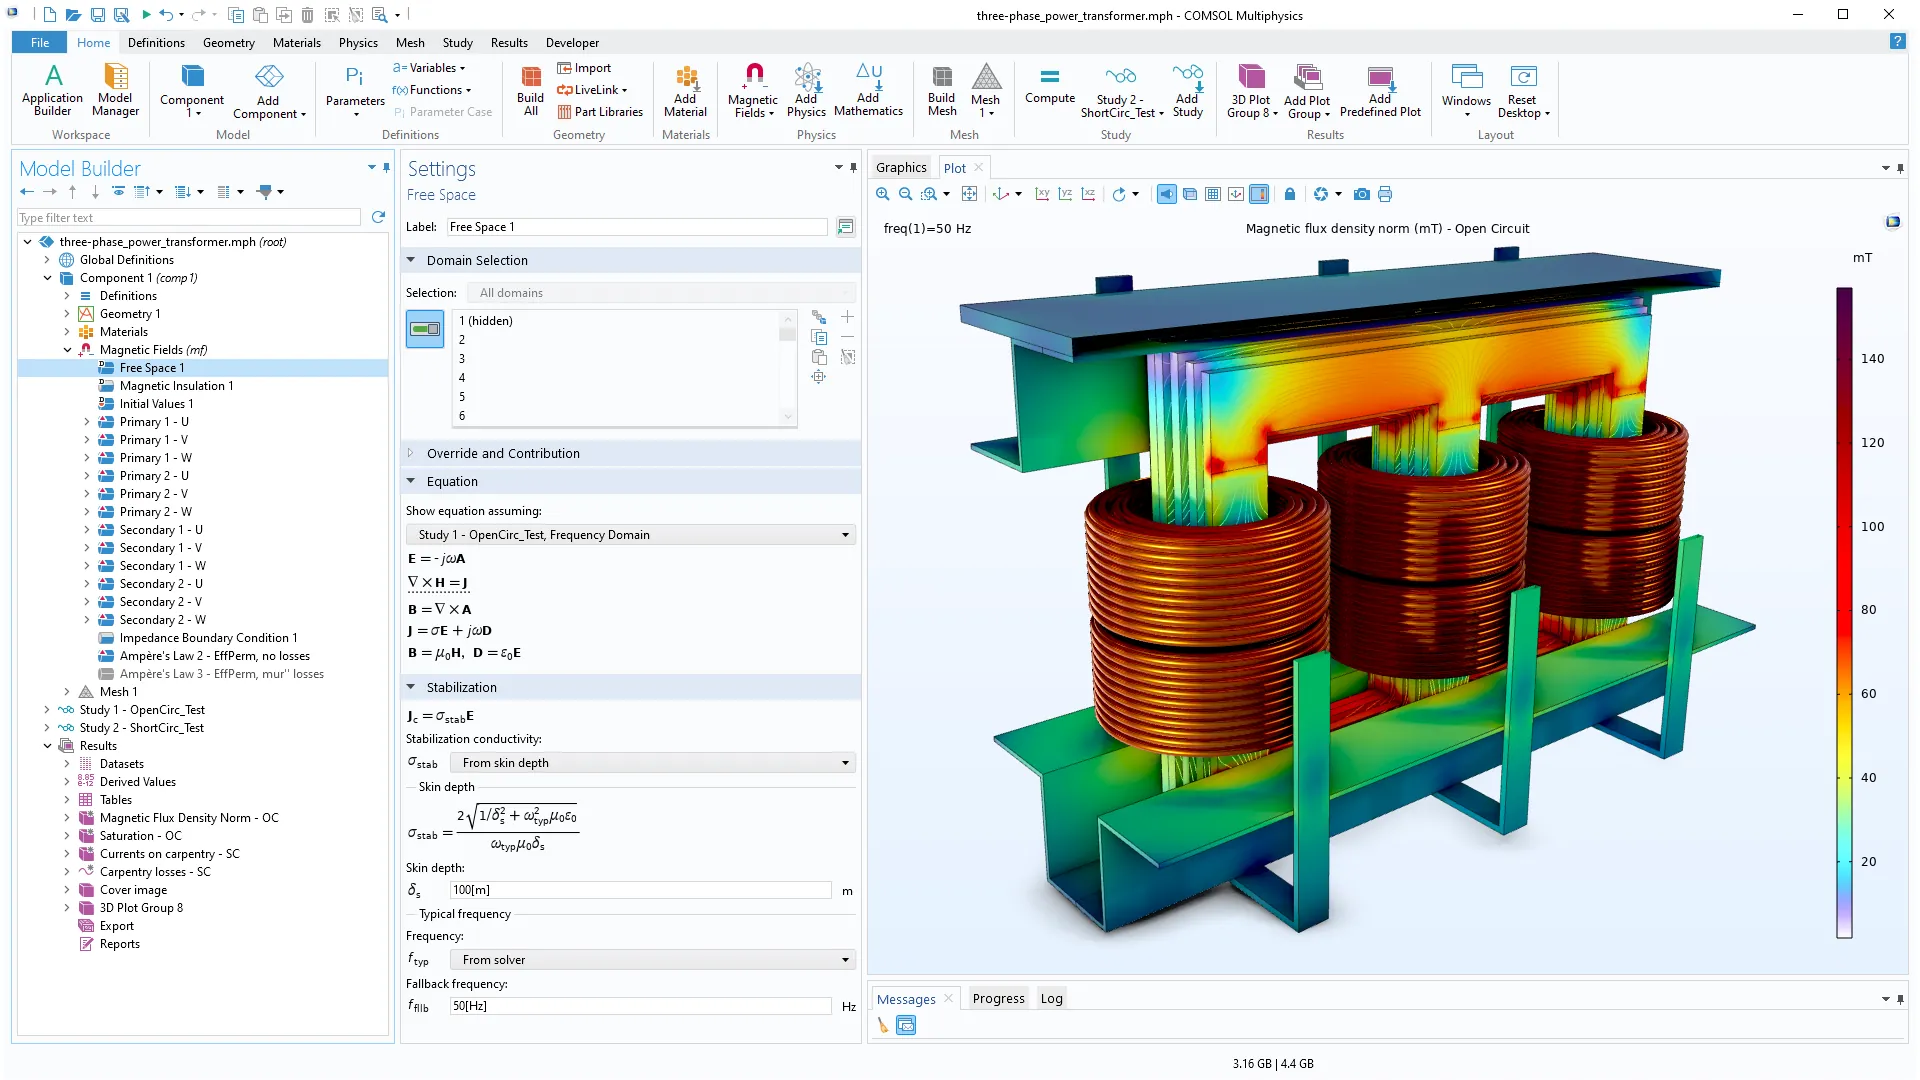Click the color legend bar

point(1844,612)
